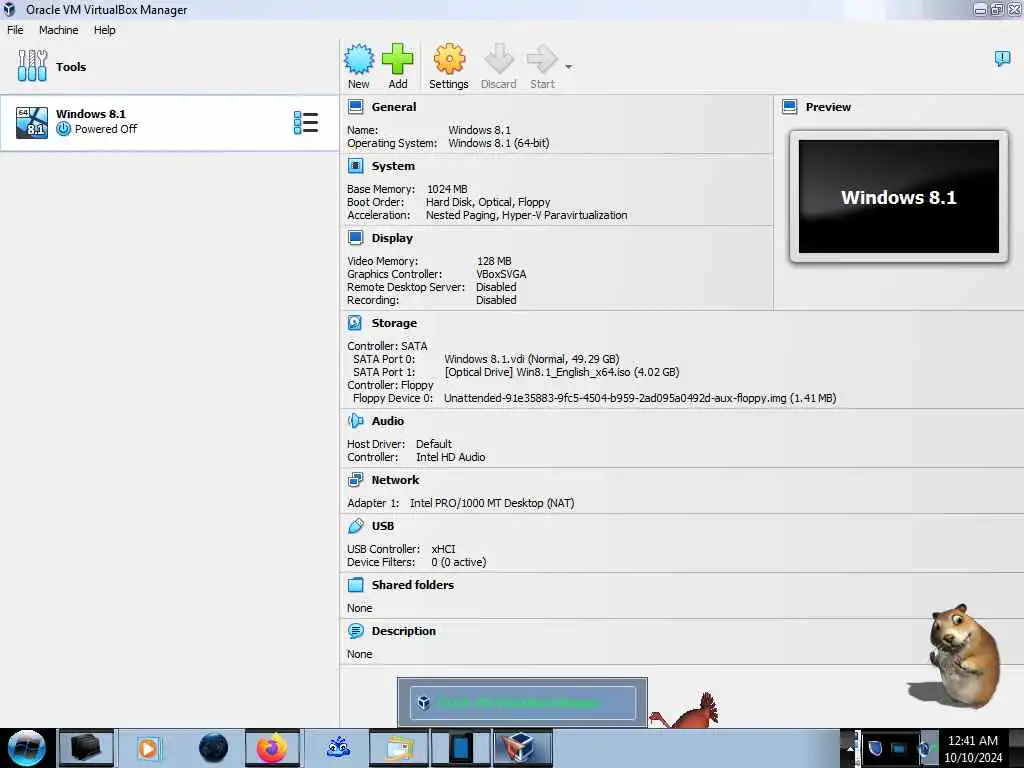Click the Unattended aux-floppy.img floppy device entry

640,398
